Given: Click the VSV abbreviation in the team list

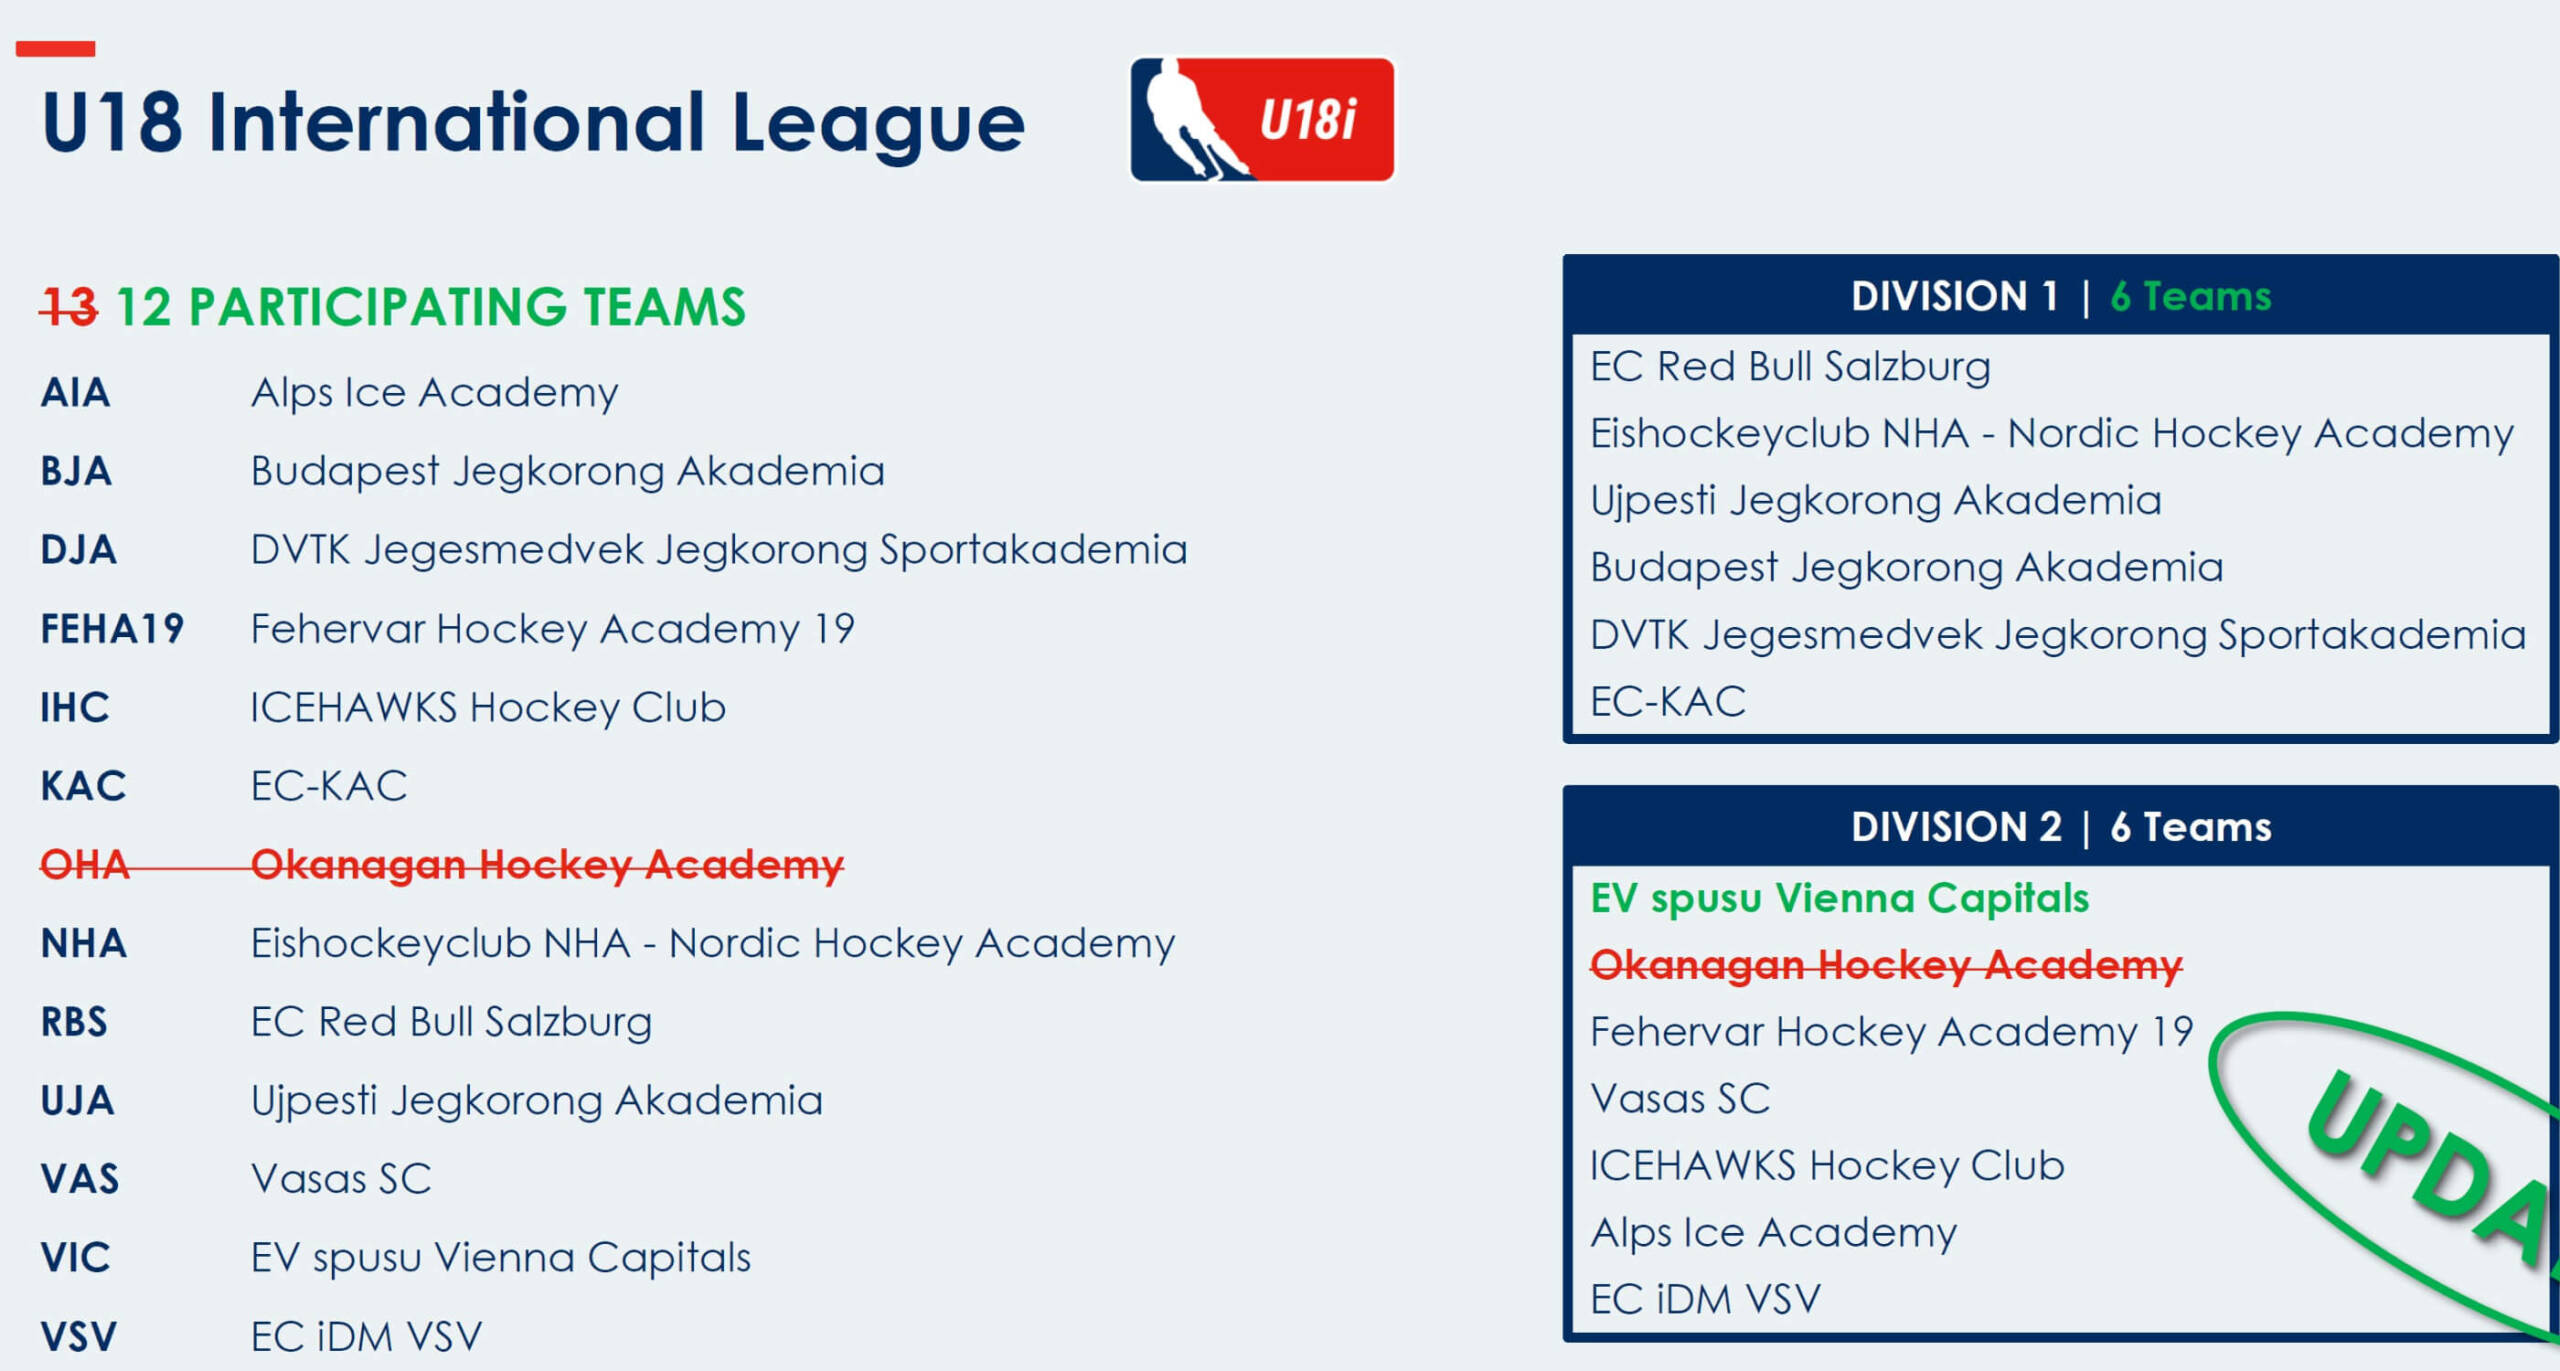Looking at the screenshot, I should point(78,1336).
